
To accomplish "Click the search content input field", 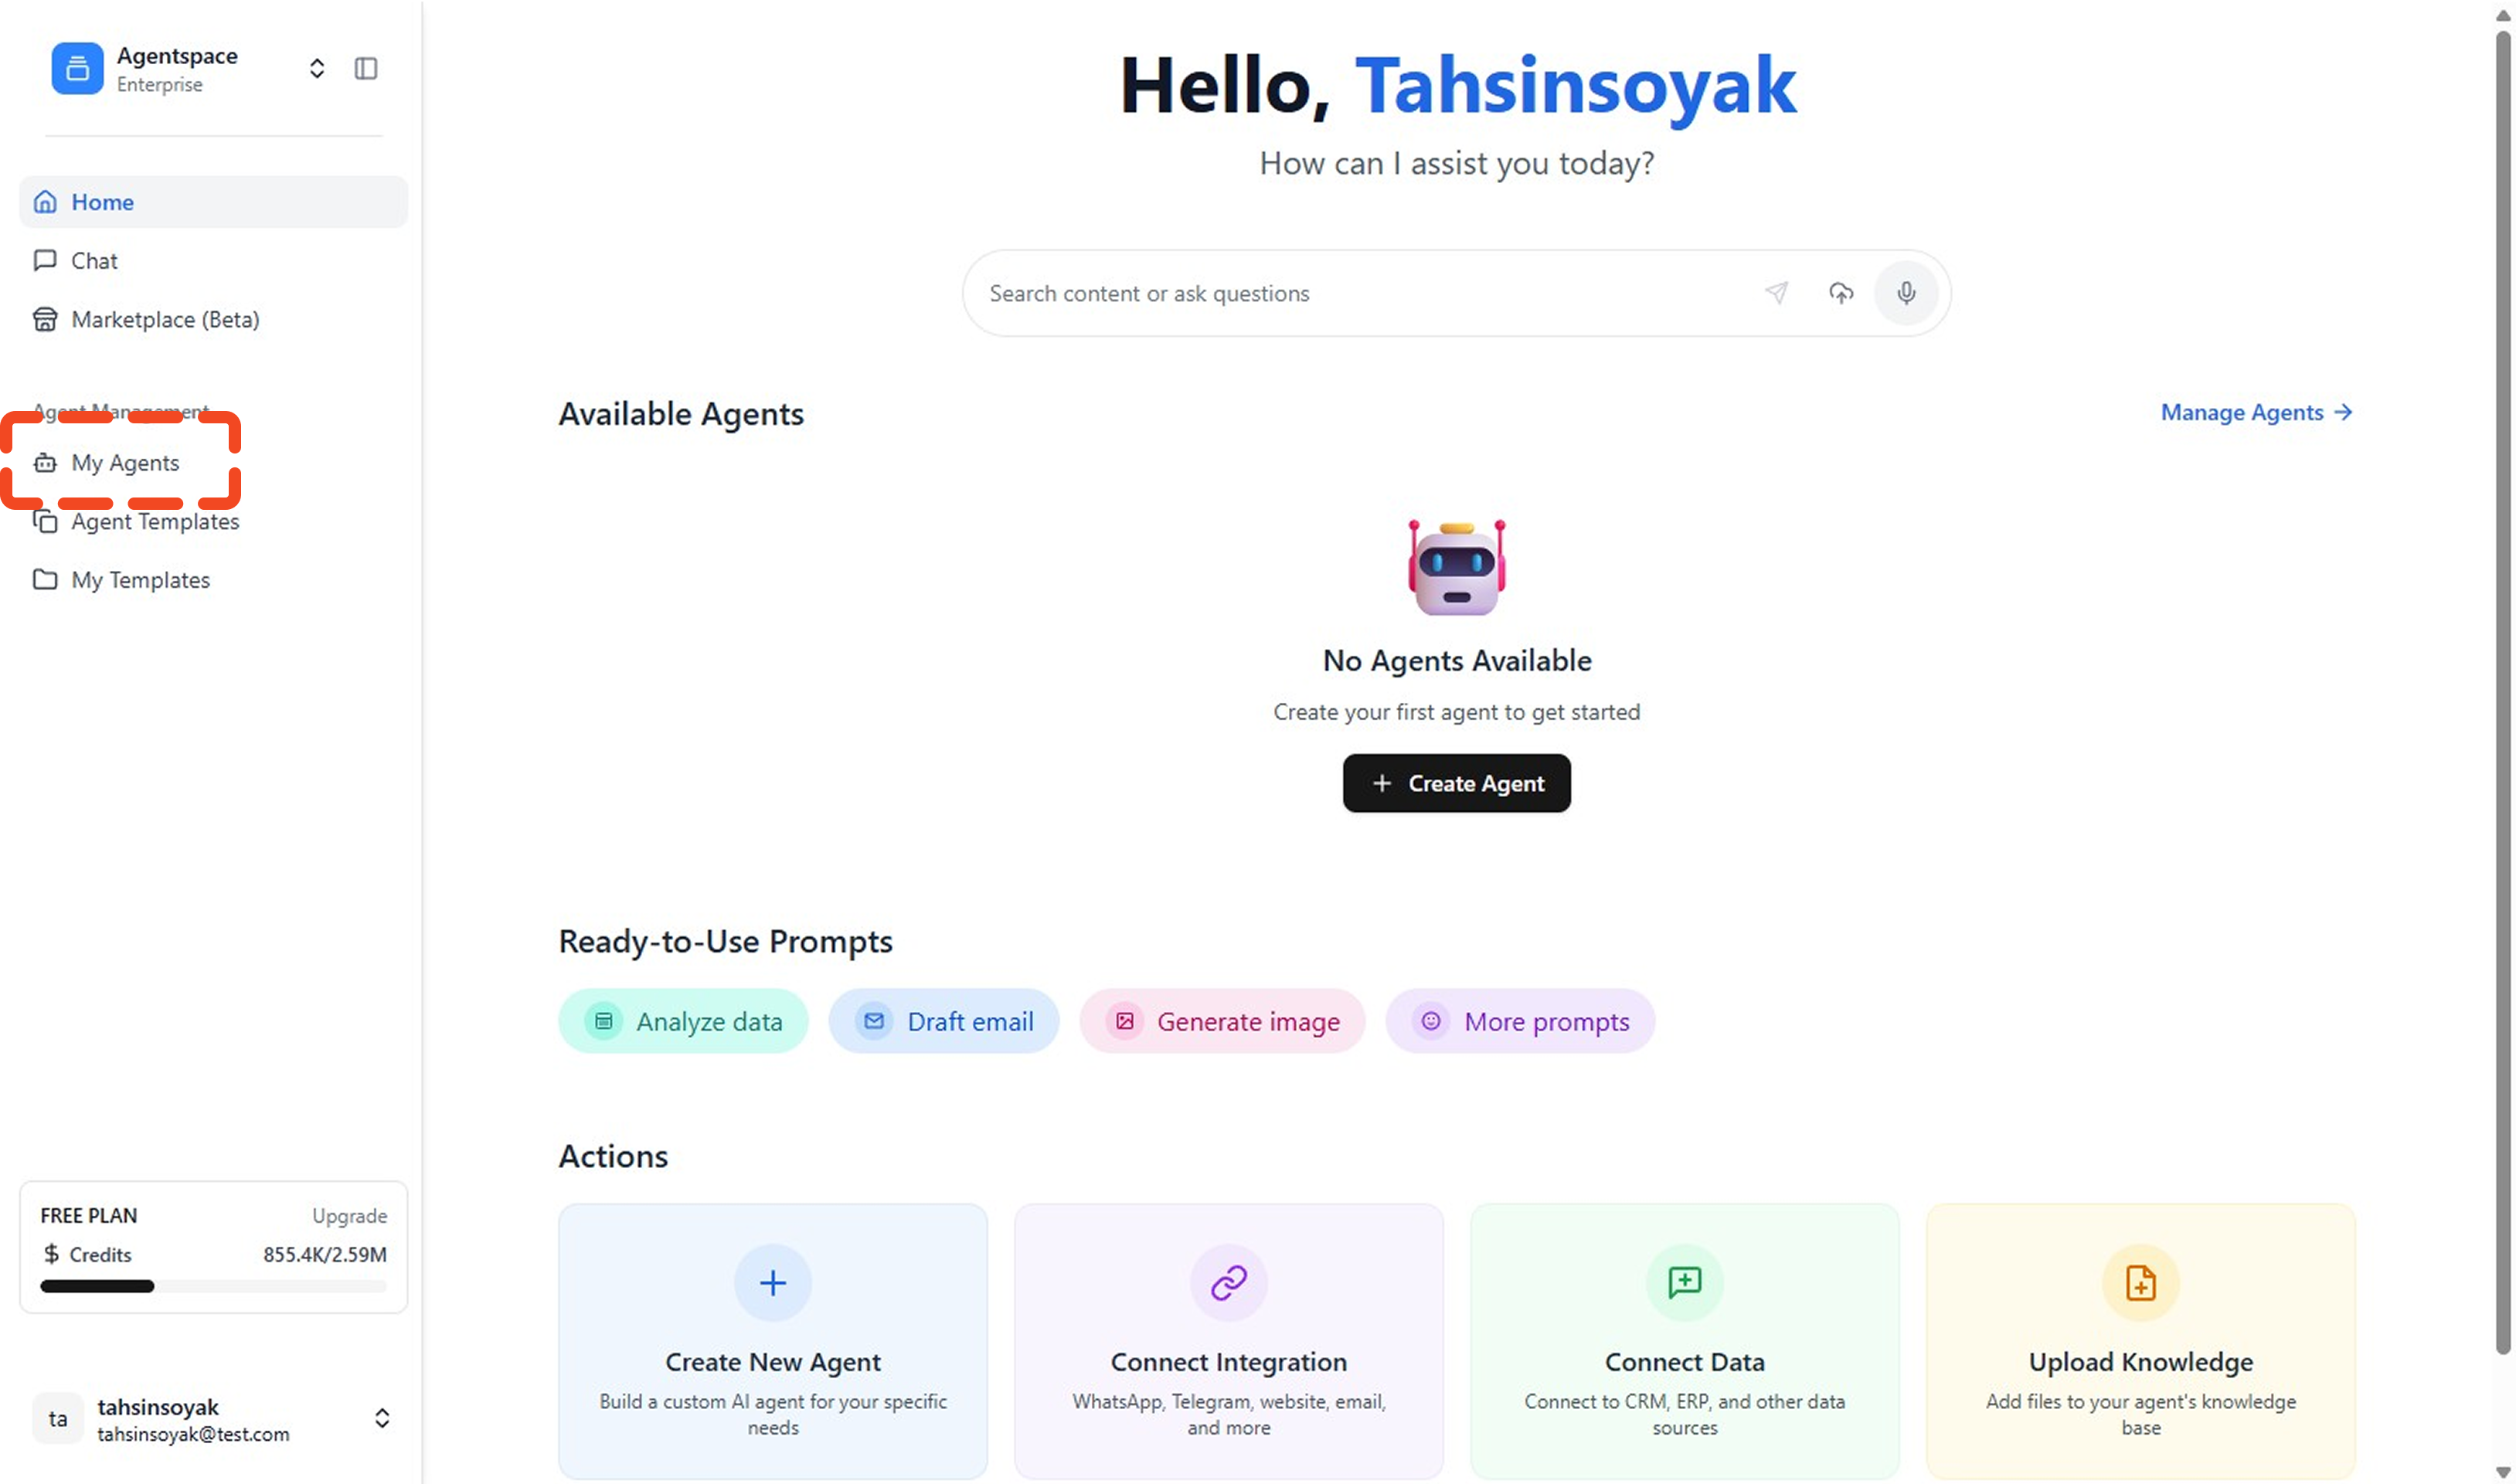I will (1360, 294).
